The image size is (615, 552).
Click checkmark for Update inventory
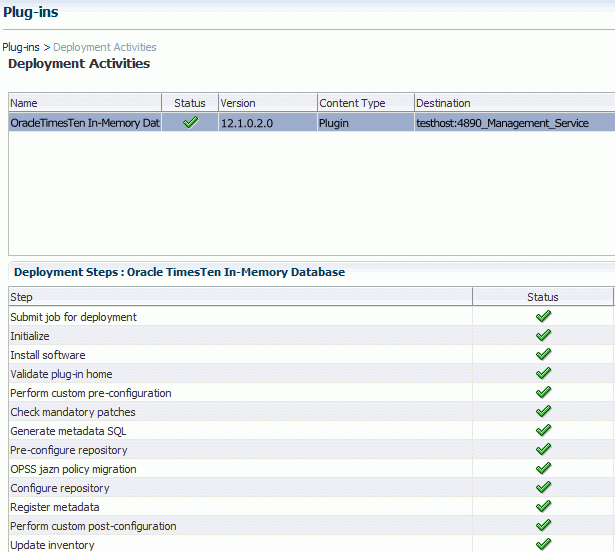(x=543, y=544)
